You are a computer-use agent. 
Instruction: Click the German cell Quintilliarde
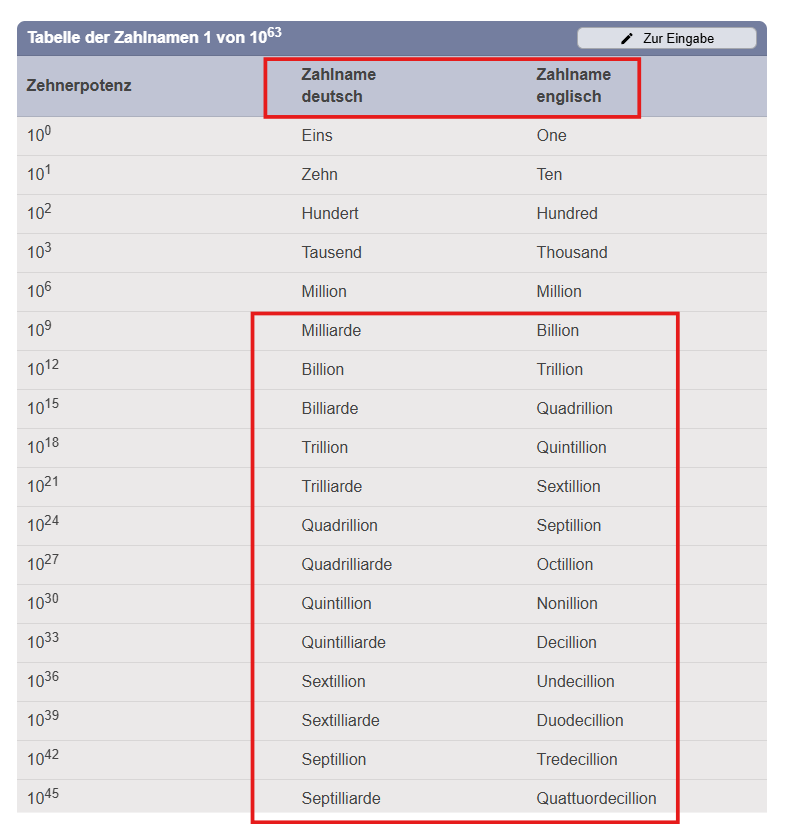[343, 642]
